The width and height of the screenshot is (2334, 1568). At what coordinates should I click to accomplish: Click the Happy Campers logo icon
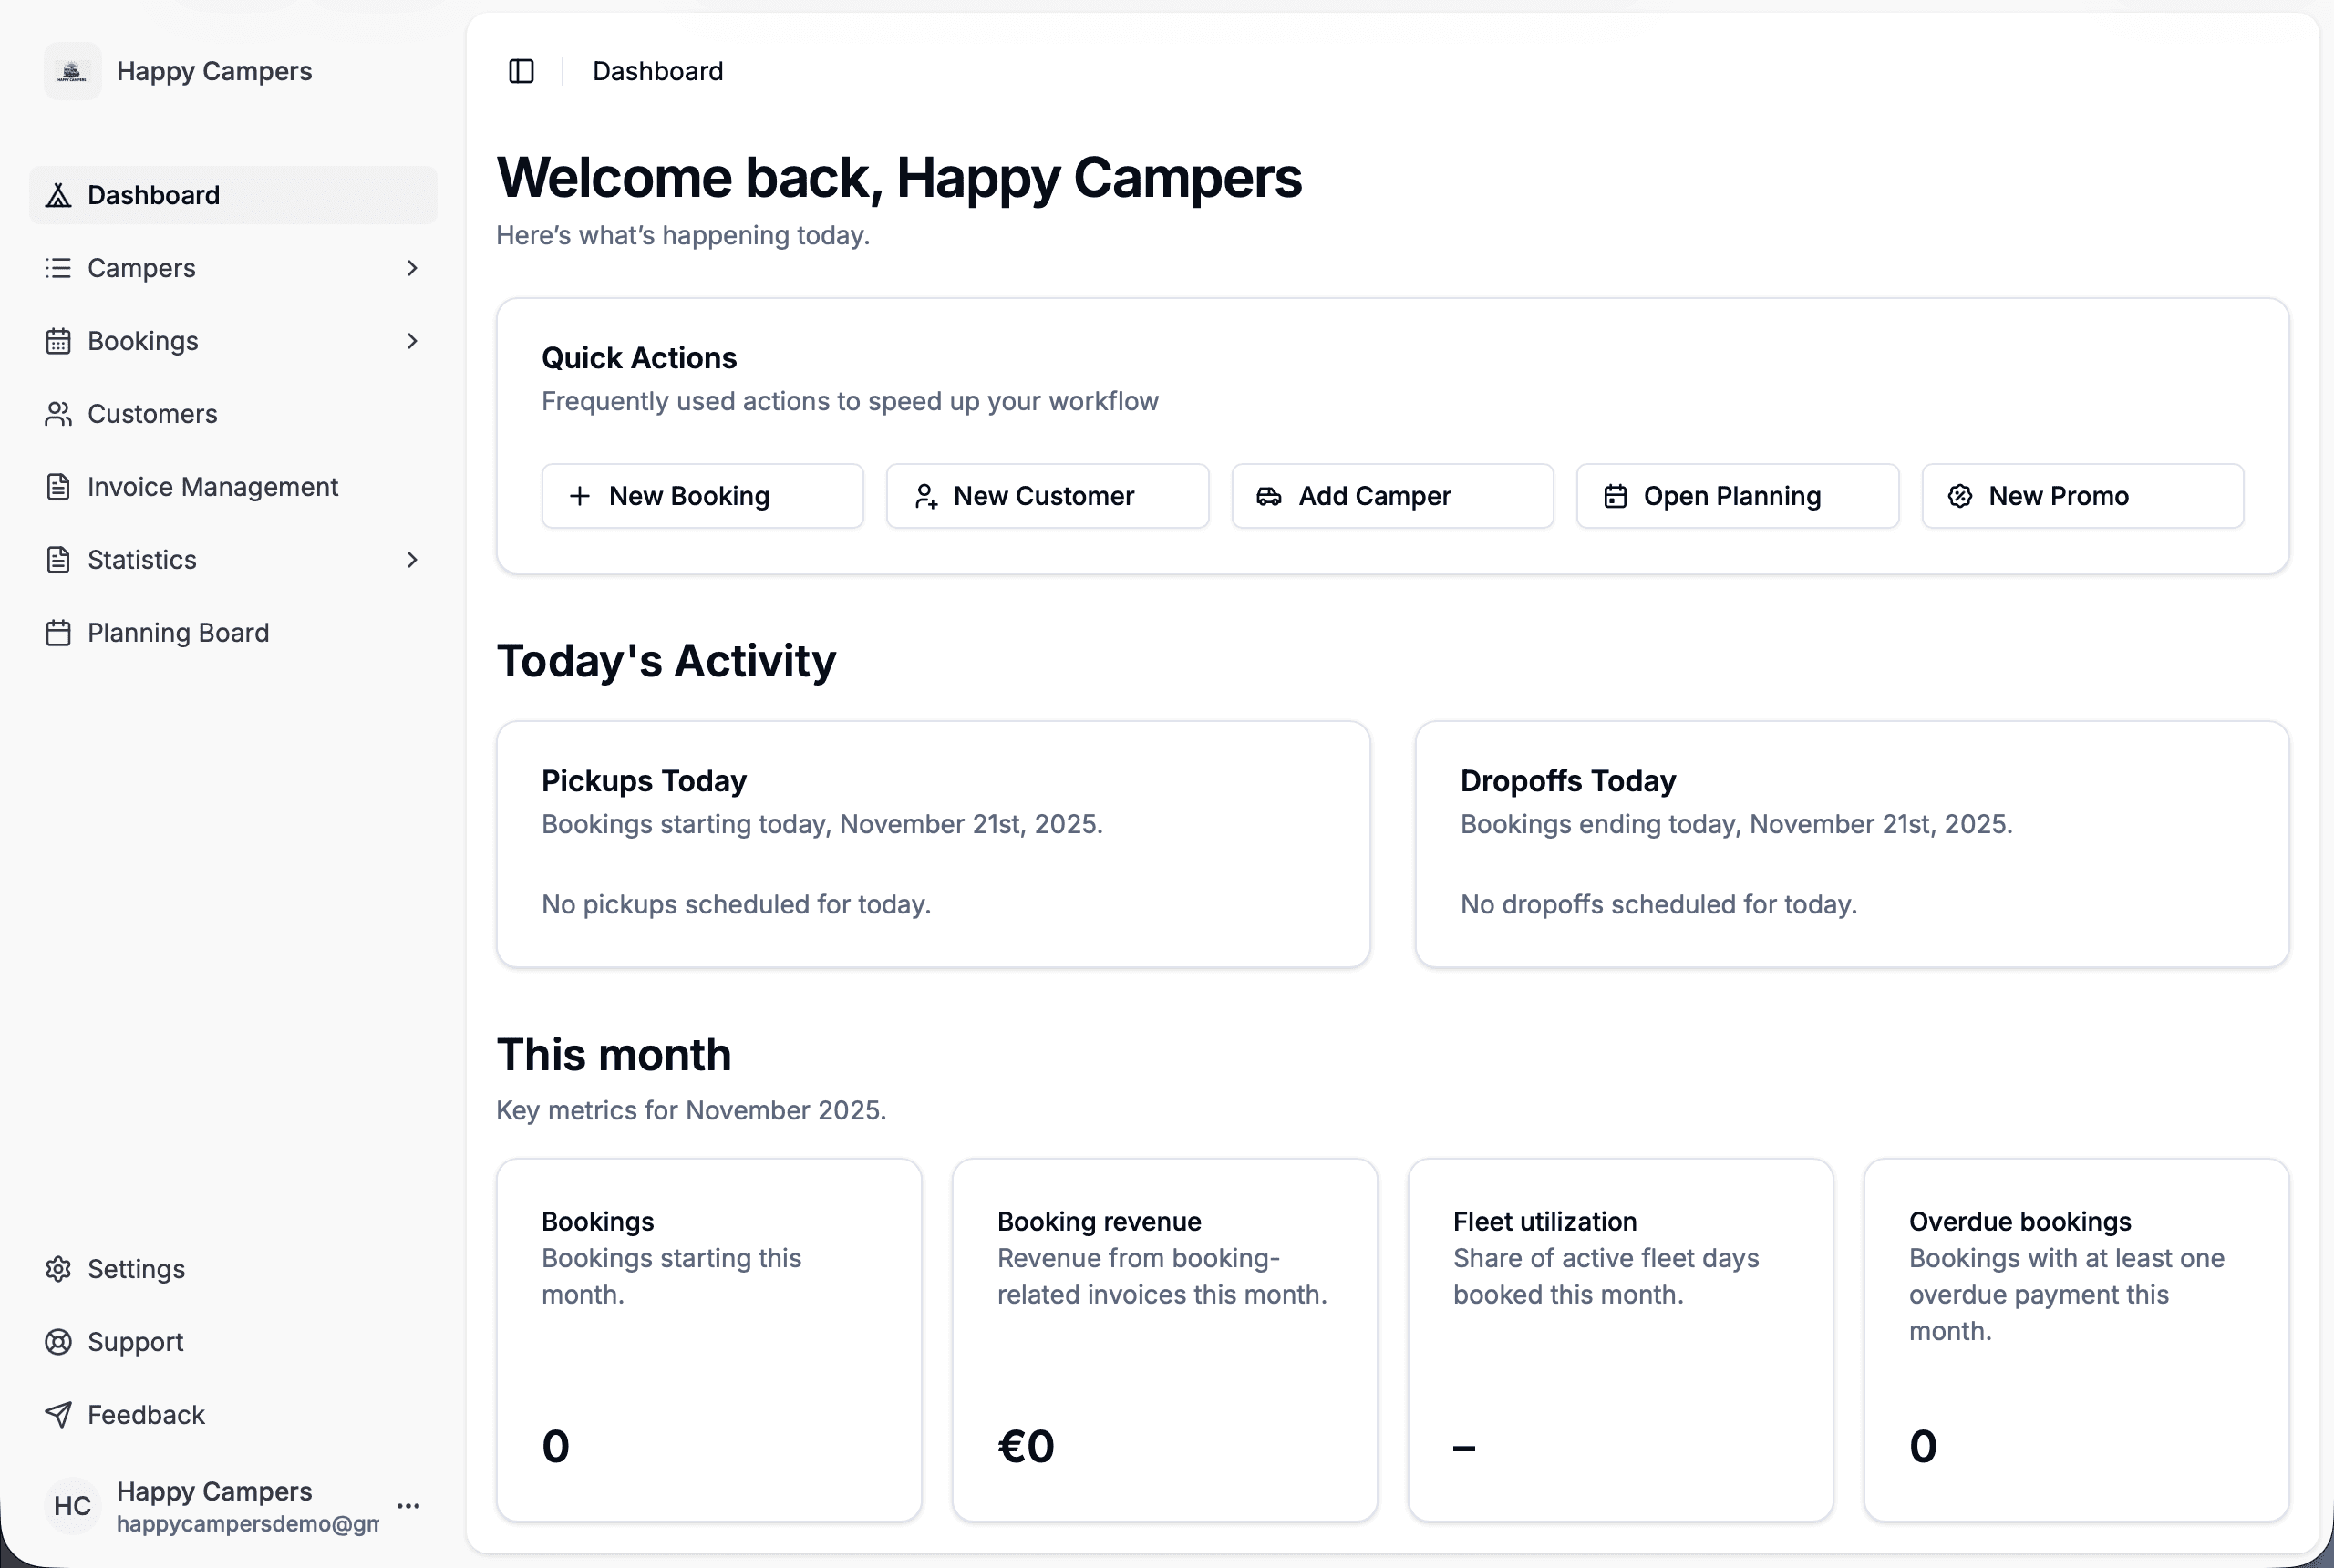[x=72, y=71]
